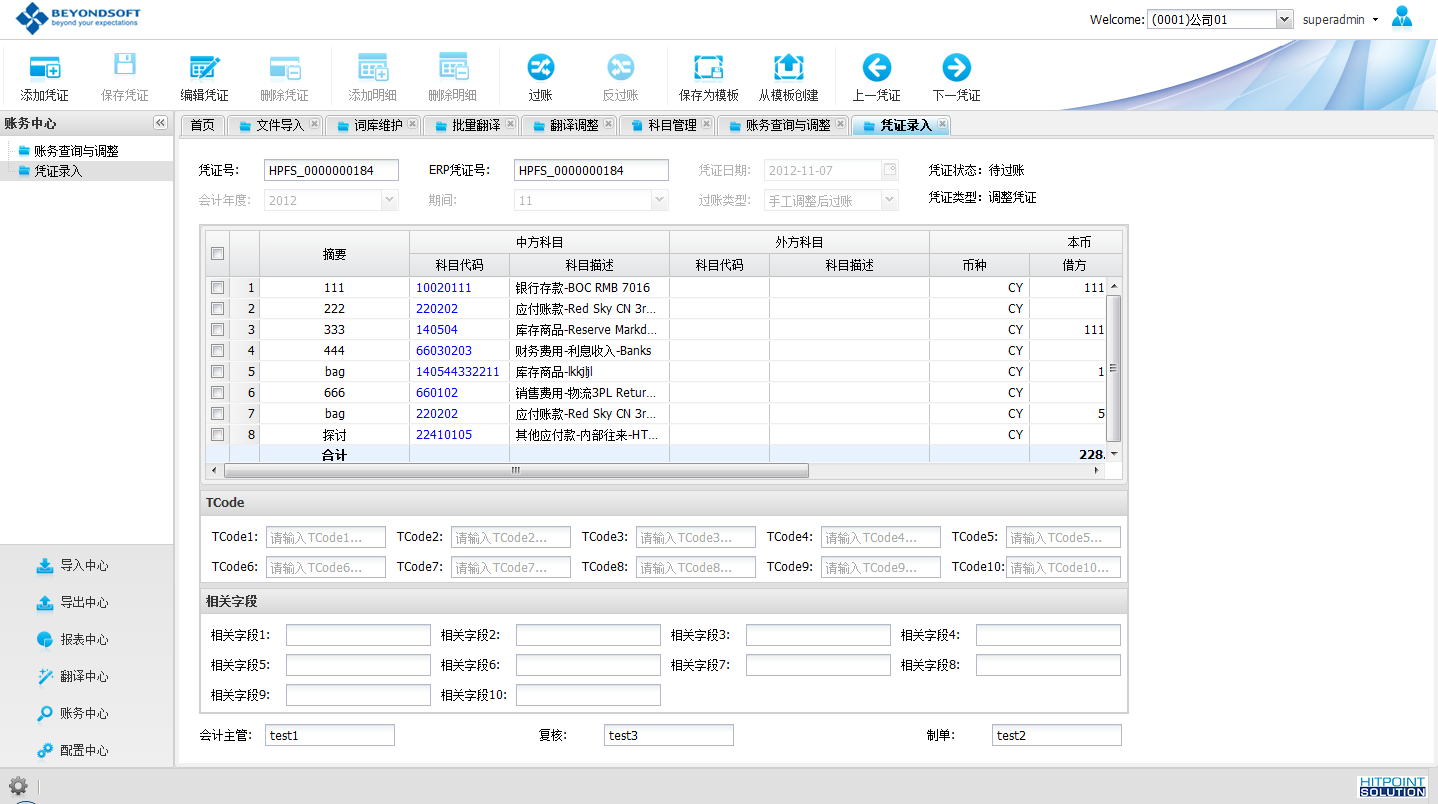This screenshot has width=1438, height=804.
Task: Click the 保存为模板 (save as template) icon
Action: (709, 68)
